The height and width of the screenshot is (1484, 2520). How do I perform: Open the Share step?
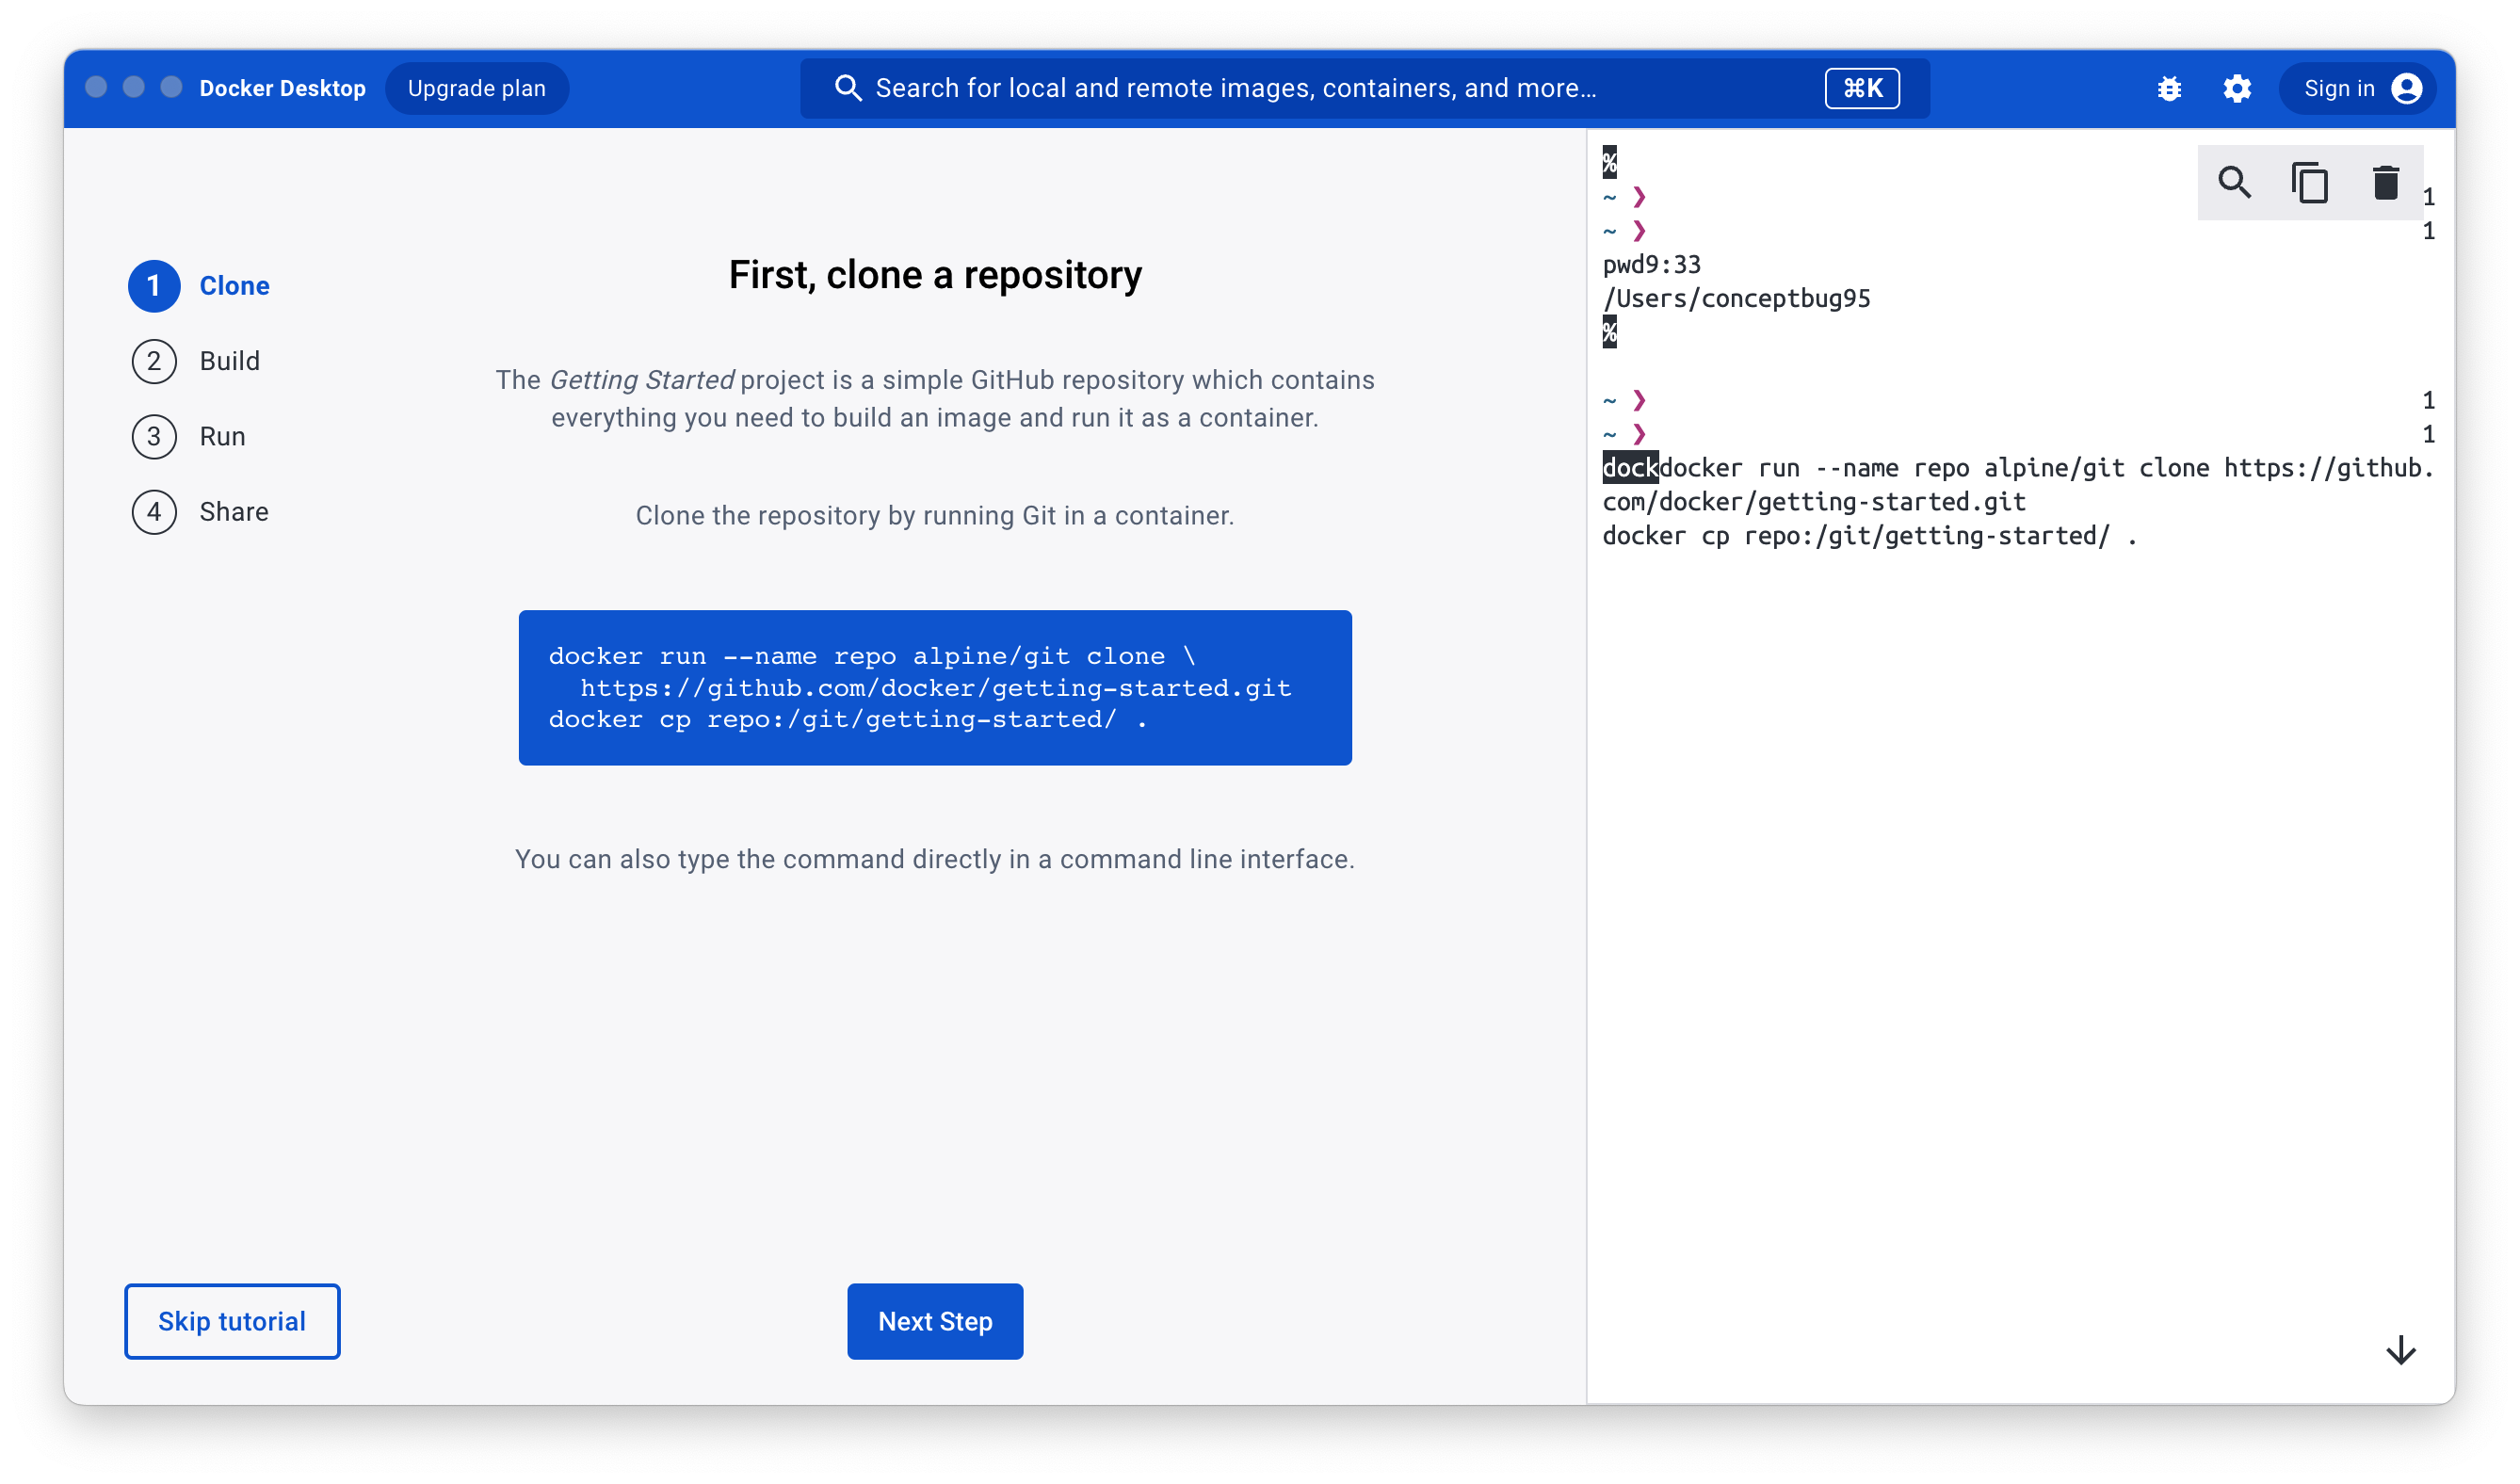point(233,512)
